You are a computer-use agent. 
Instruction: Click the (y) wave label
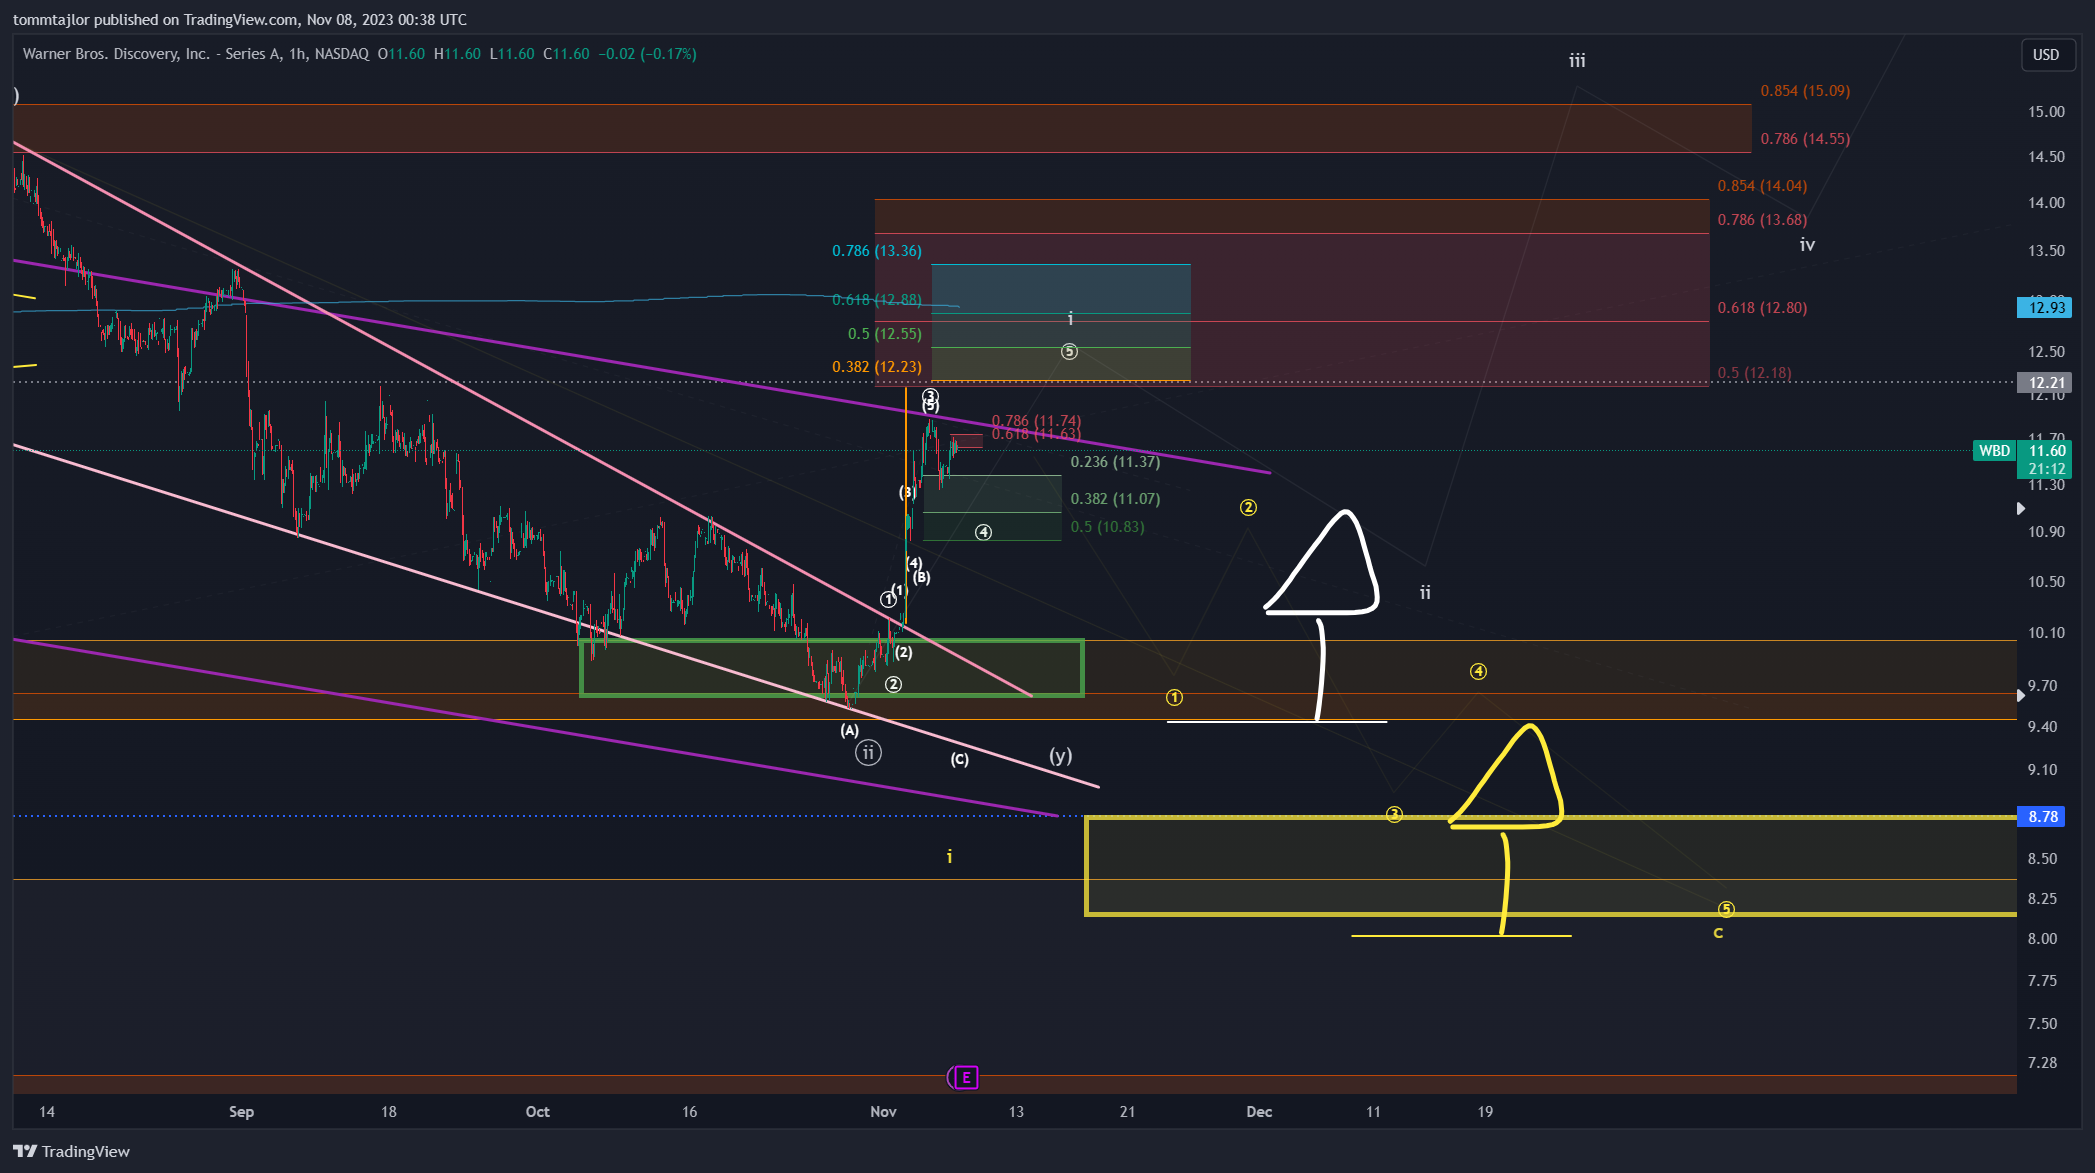pyautogui.click(x=1060, y=756)
